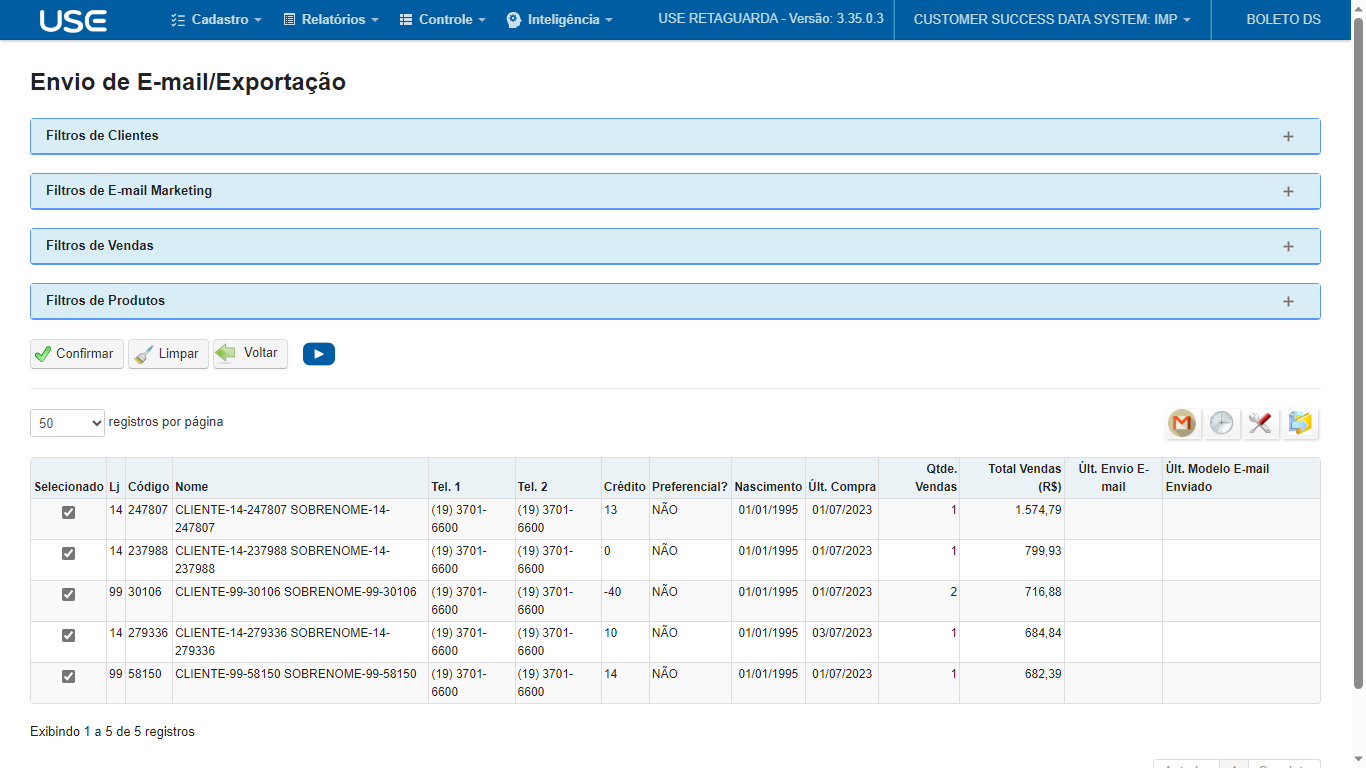Screen dimensions: 1366x768
Task: Send e-mail with the Gmail icon
Action: [x=1183, y=424]
